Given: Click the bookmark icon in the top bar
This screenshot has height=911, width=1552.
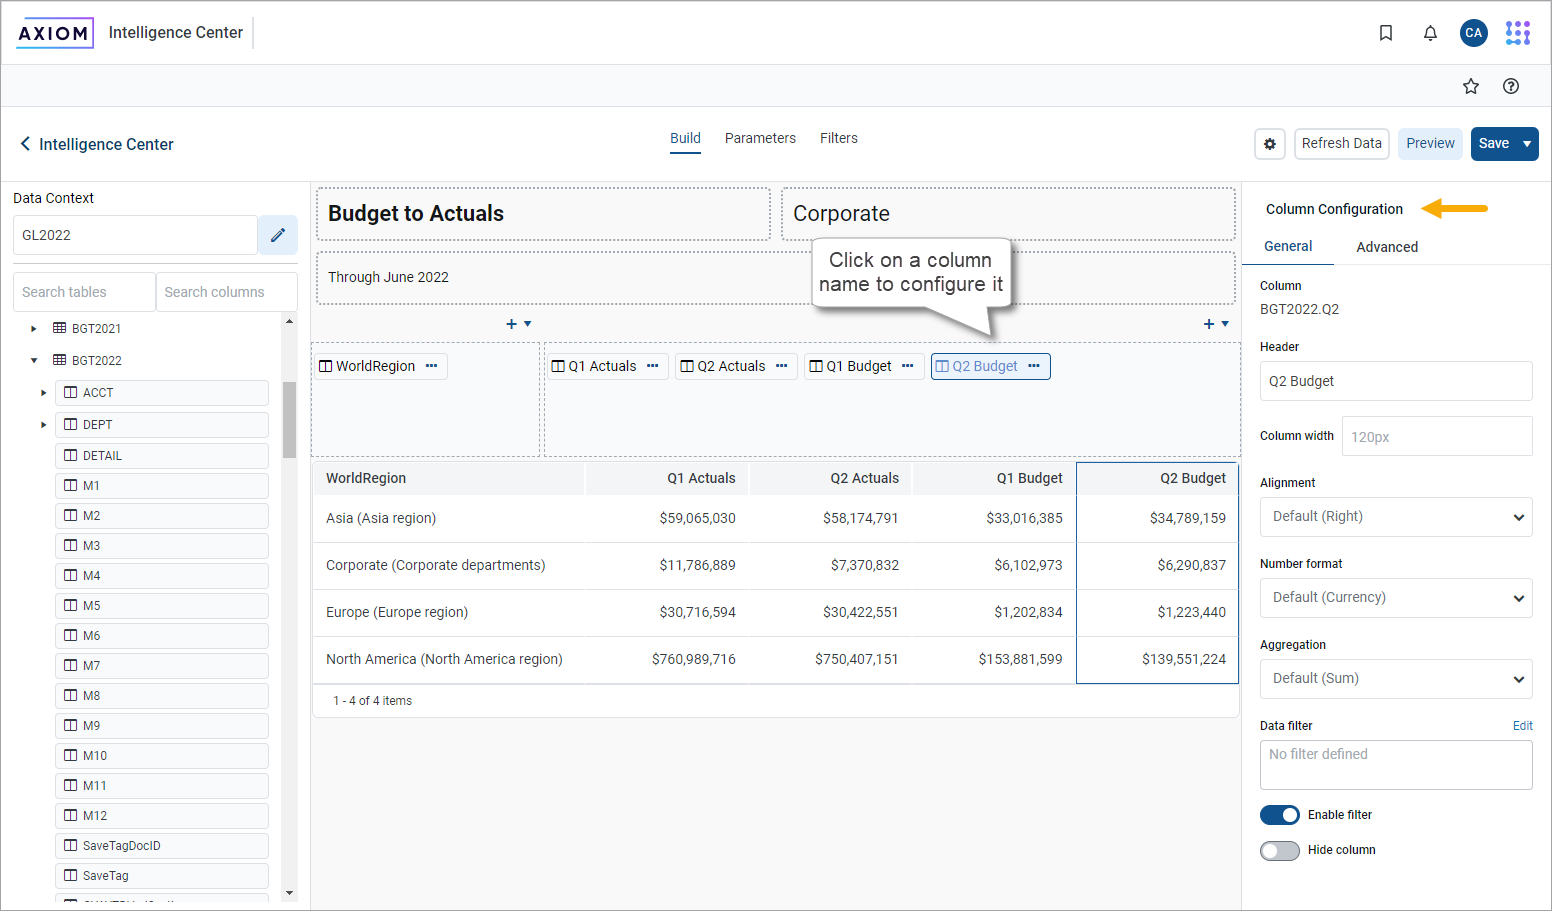Looking at the screenshot, I should [1386, 33].
